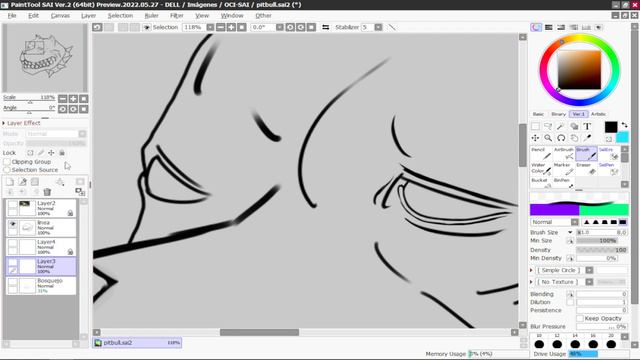Select the WaterColor tool

pos(542,169)
